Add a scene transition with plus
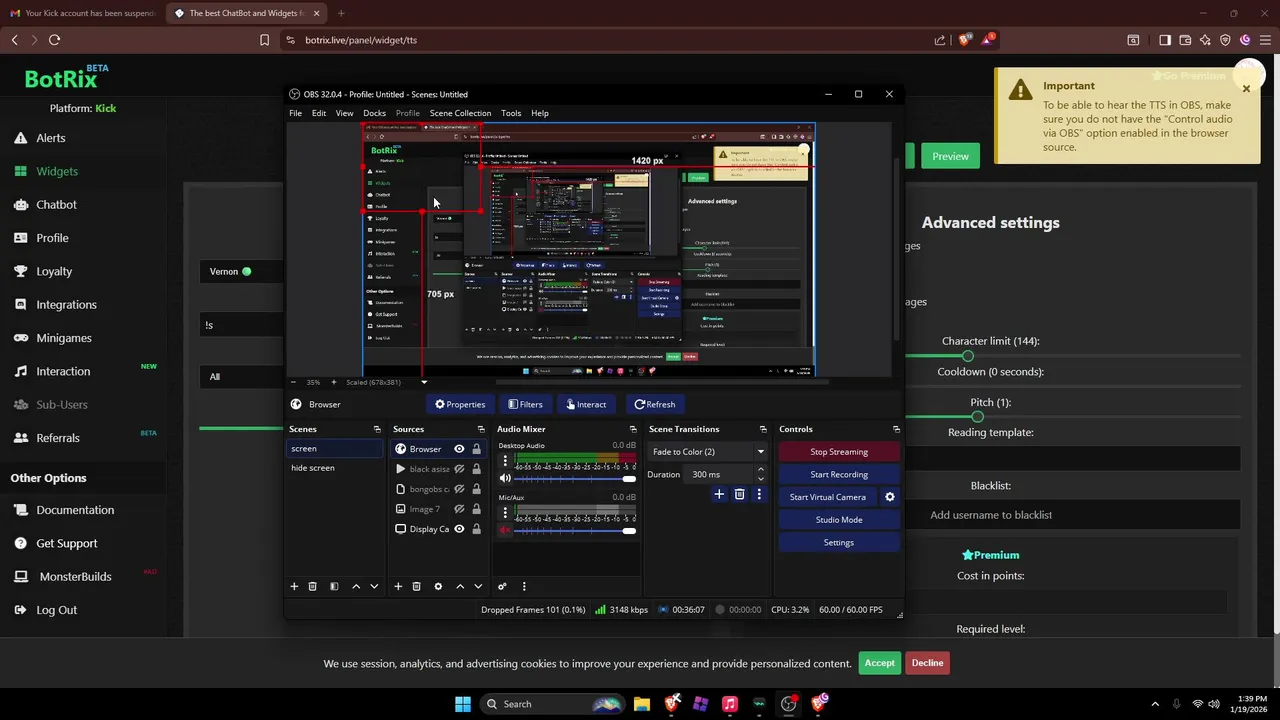Image resolution: width=1280 pixels, height=720 pixels. (718, 494)
